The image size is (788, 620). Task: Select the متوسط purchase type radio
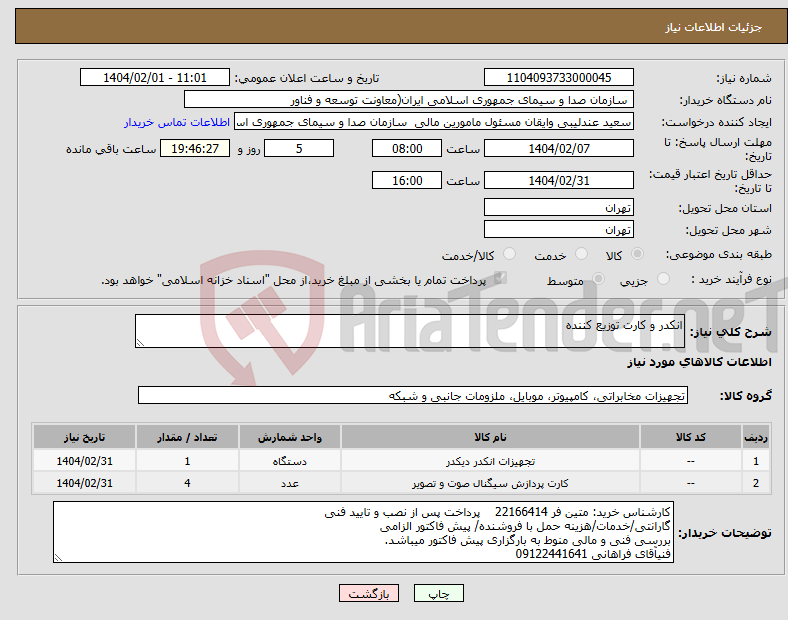coord(598,278)
